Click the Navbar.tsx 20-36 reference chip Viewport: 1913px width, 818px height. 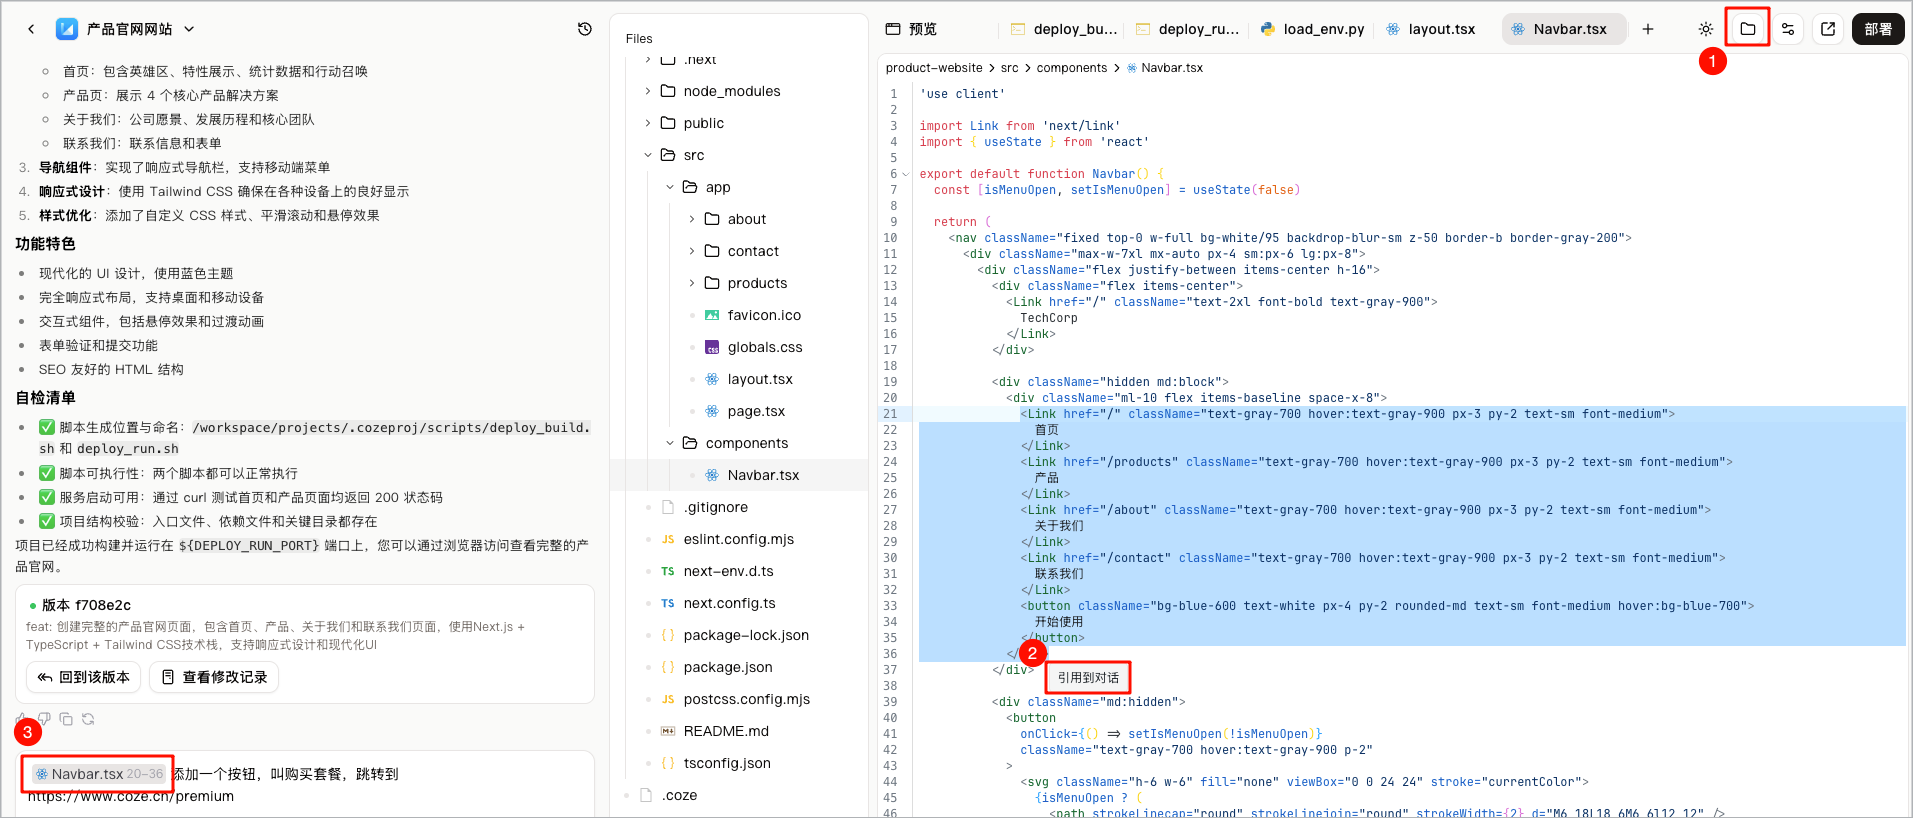(x=99, y=774)
